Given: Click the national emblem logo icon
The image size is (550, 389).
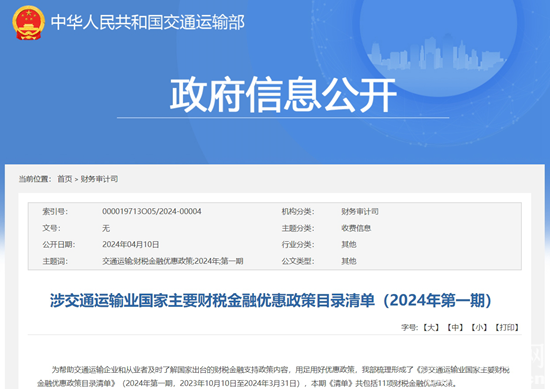Looking at the screenshot, I should pyautogui.click(x=28, y=22).
